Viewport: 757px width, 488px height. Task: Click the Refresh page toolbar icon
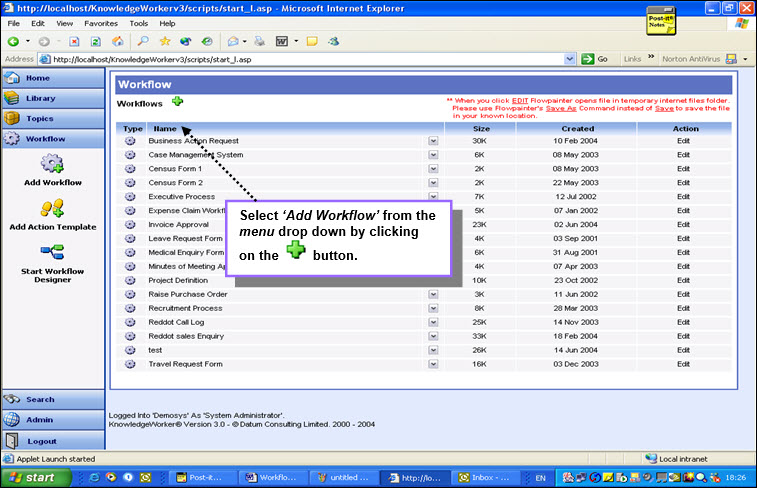tap(96, 42)
